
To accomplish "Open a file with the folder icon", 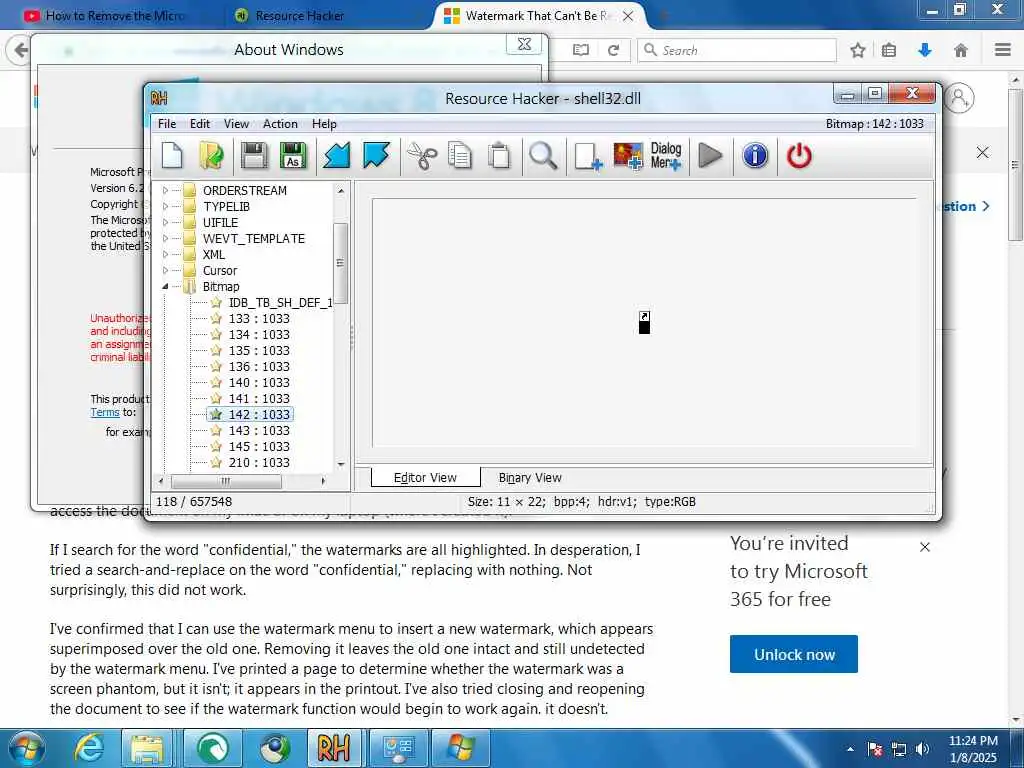I will click(211, 156).
